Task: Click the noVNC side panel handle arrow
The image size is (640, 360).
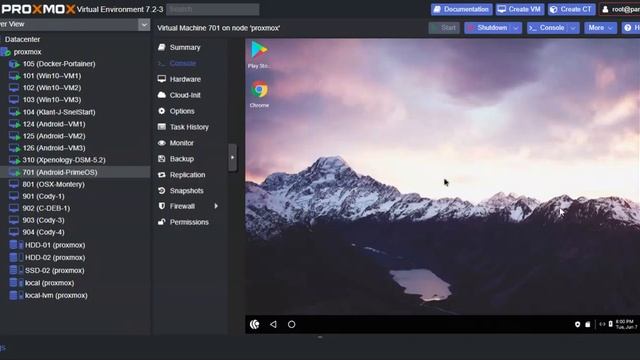Action: pos(232,158)
